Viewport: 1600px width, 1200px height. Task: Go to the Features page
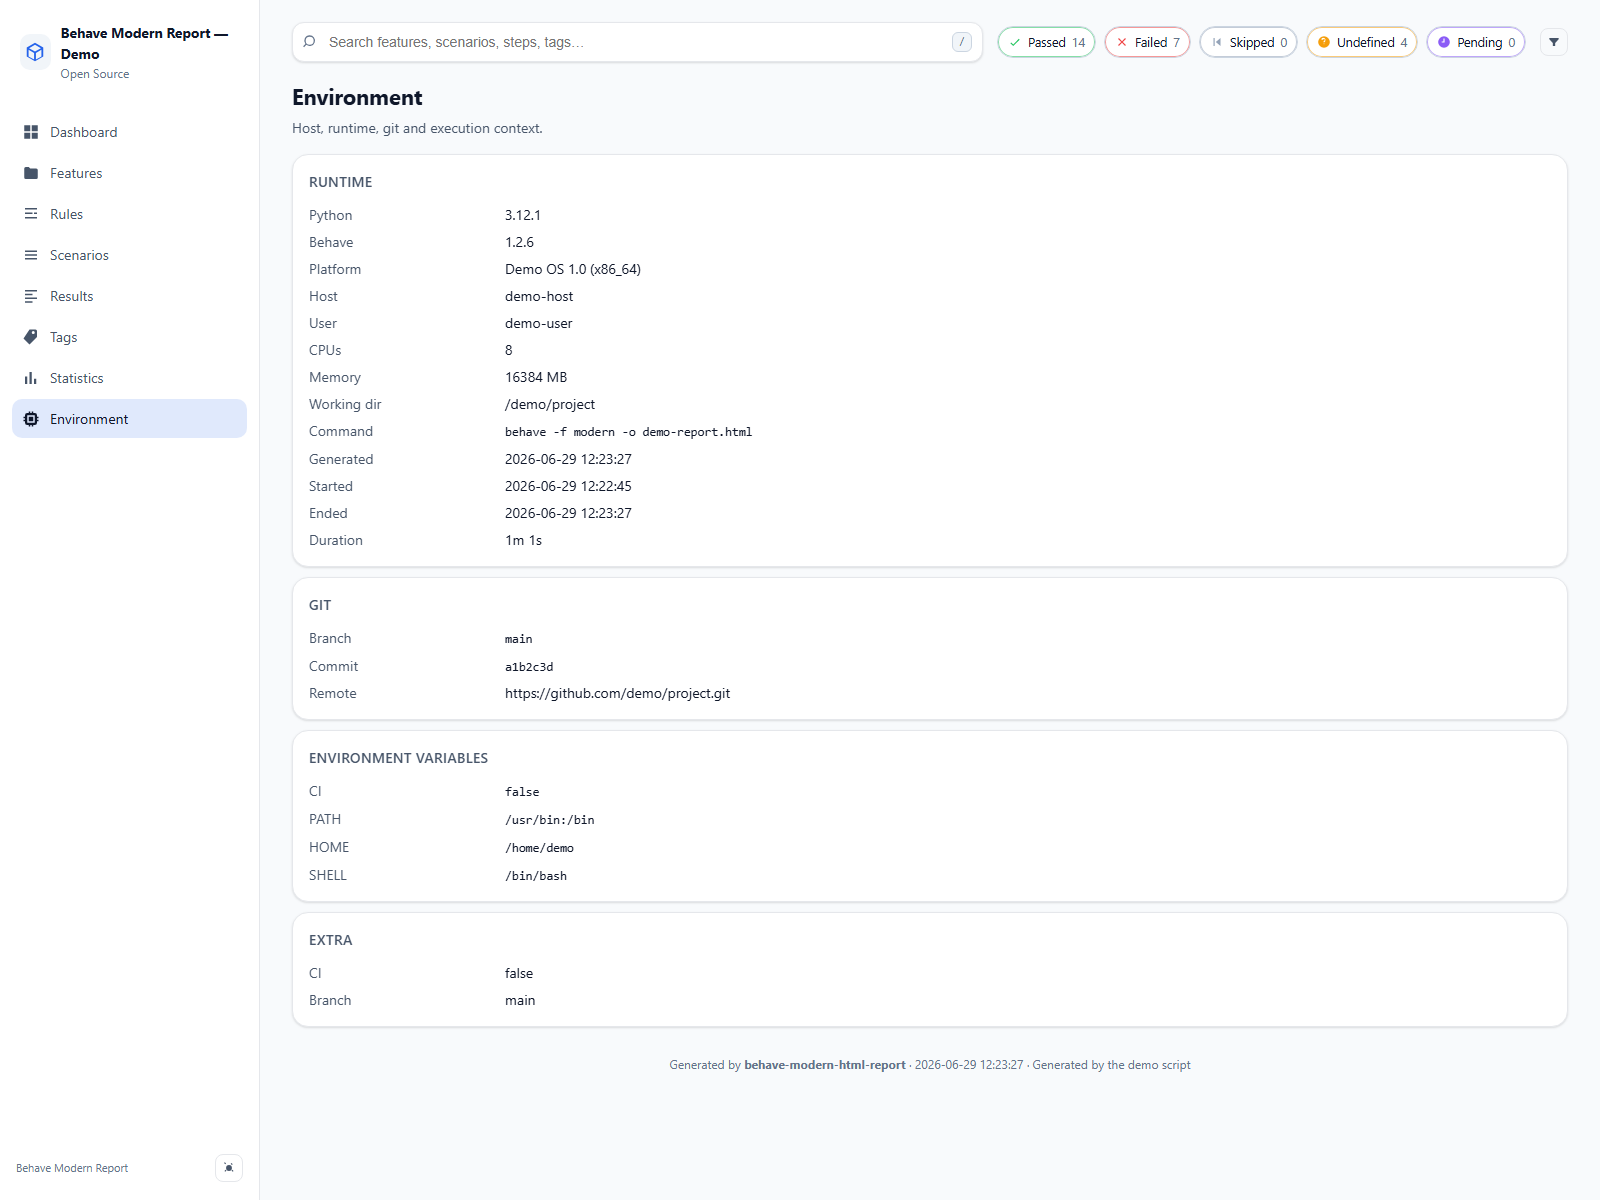(129, 173)
